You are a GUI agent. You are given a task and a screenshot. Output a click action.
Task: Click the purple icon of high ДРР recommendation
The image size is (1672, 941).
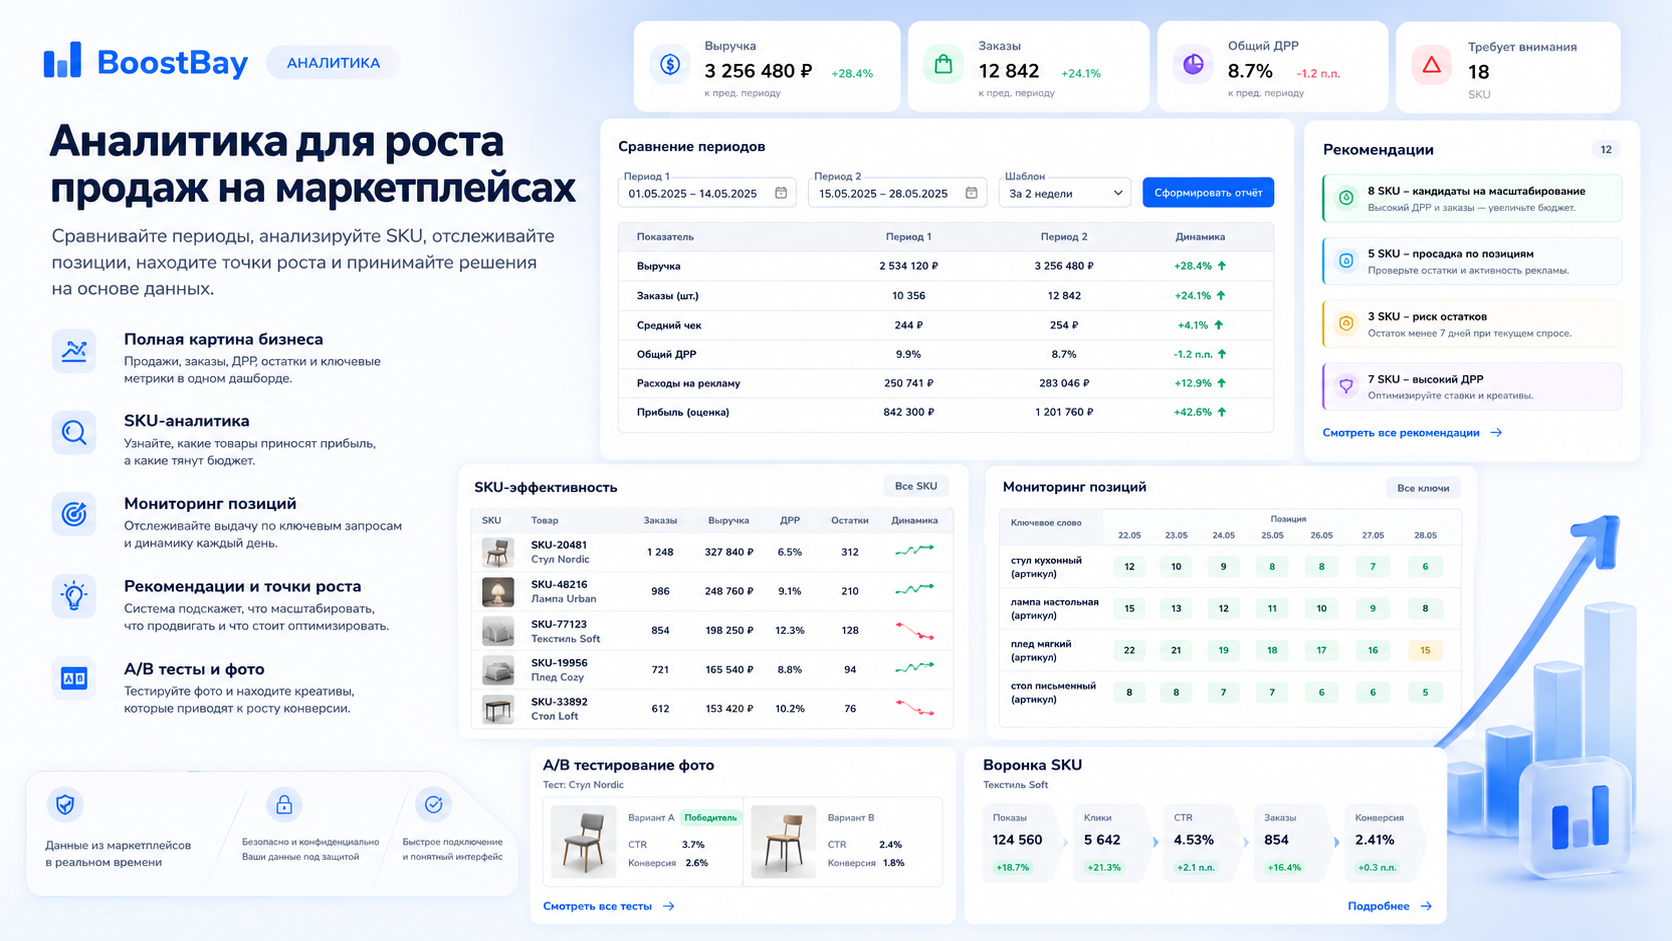[x=1346, y=386]
